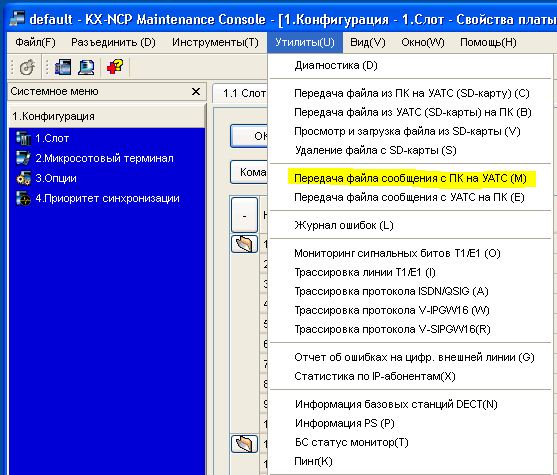Screen dimensions: 557x475
Task: Click the 3.Опции gear icon
Action: click(x=23, y=178)
